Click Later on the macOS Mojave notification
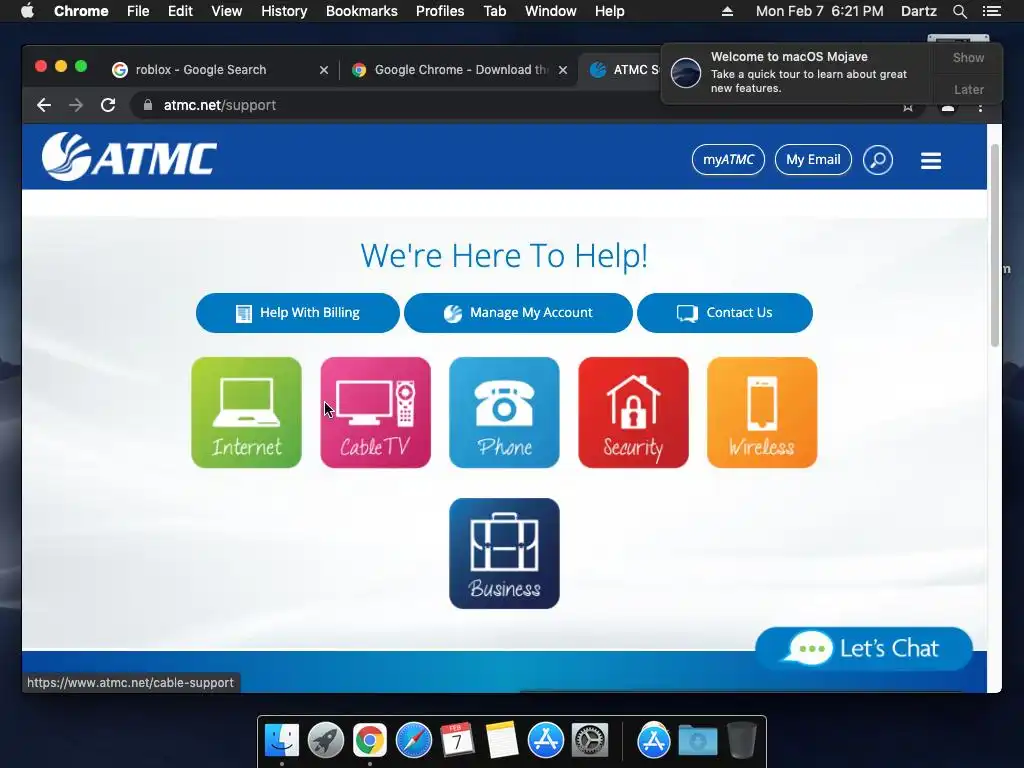1024x768 pixels. coord(968,89)
